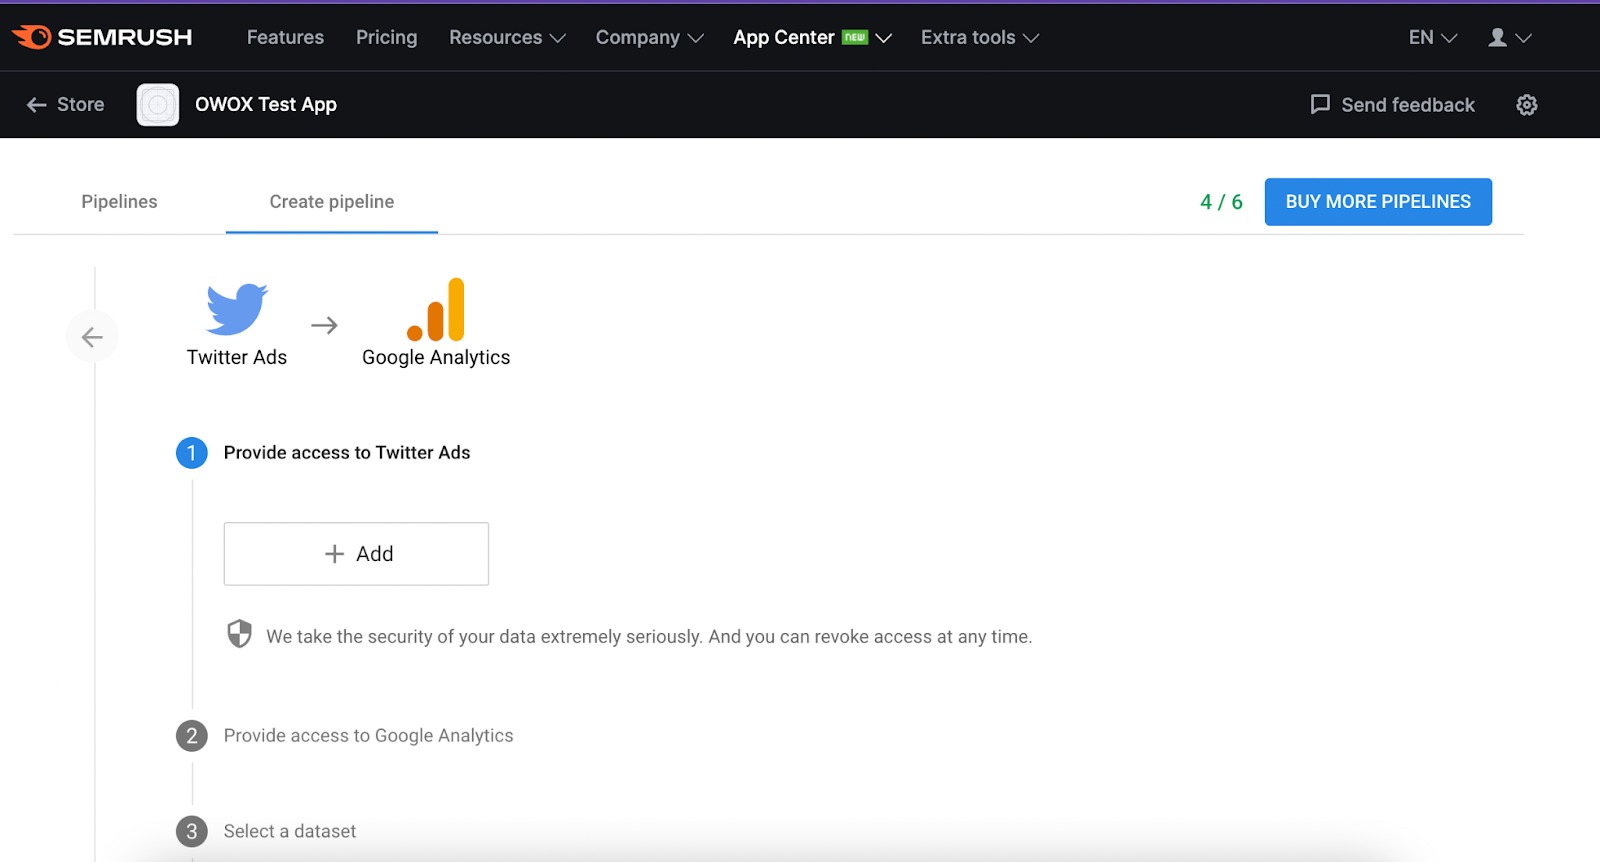This screenshot has width=1600, height=862.
Task: Click Provide access to Google Analytics step
Action: coord(368,736)
